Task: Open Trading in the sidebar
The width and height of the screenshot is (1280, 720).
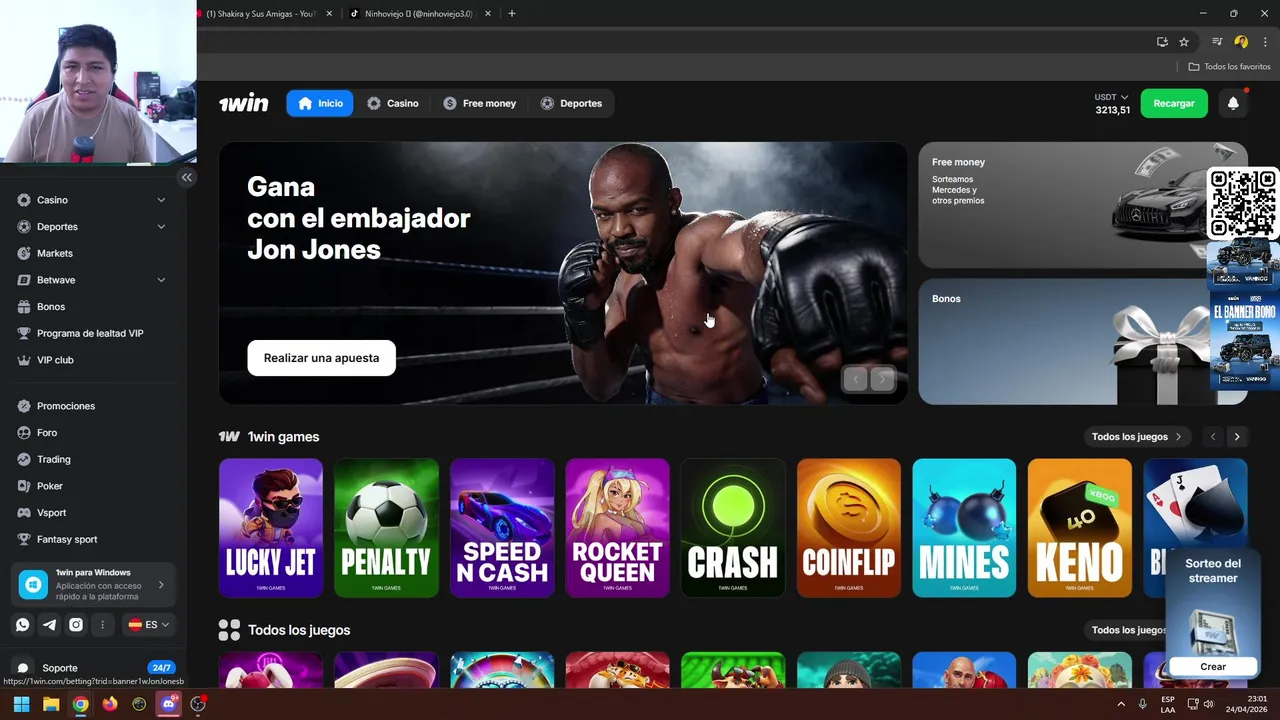Action: point(53,459)
